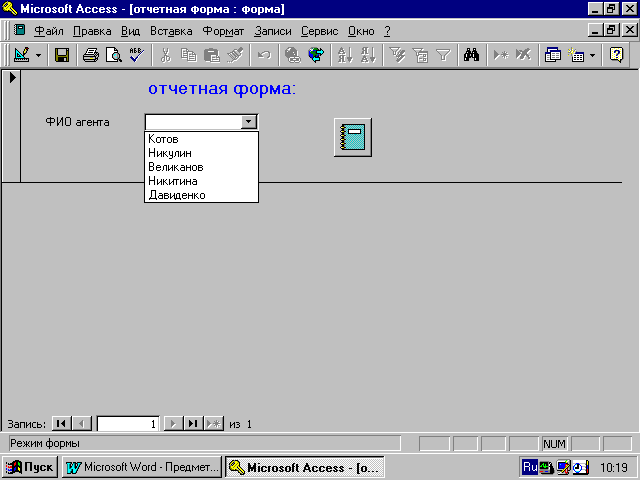Screen dimensions: 640x480
Task: Toggle the ФИО агента combo box arrow
Action: (249, 122)
